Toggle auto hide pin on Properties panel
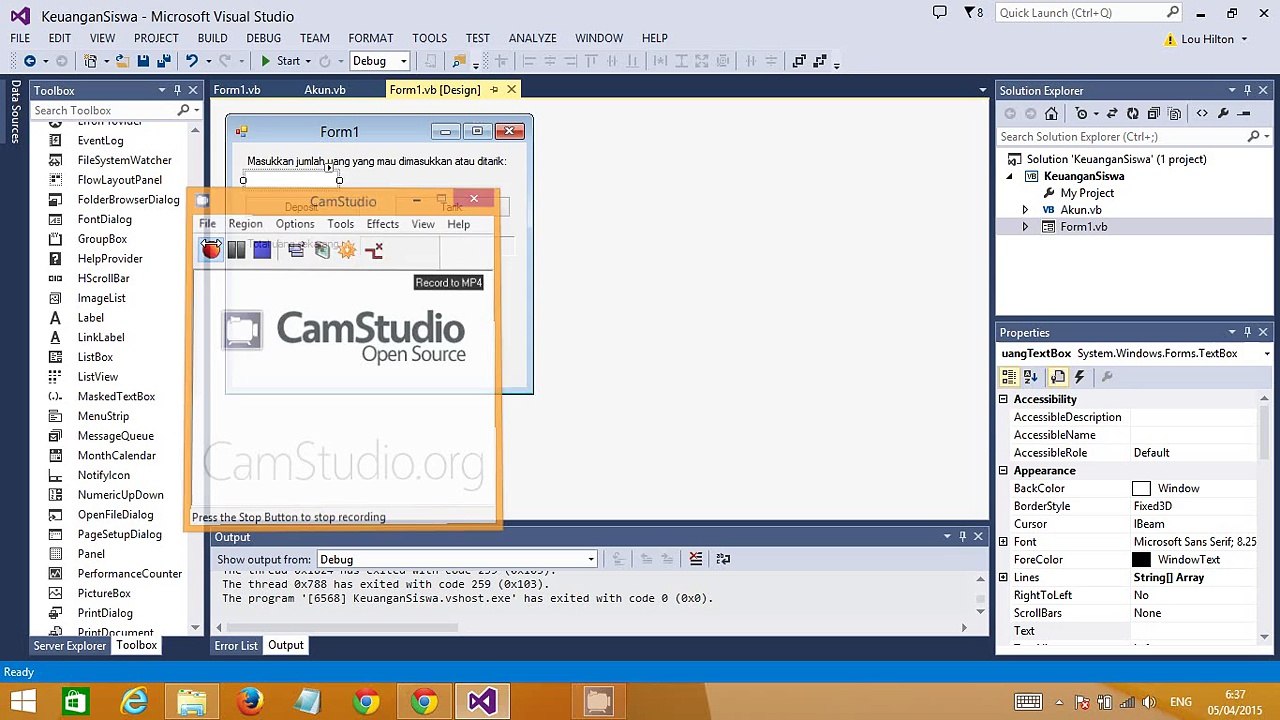The height and width of the screenshot is (720, 1280). 1248,332
